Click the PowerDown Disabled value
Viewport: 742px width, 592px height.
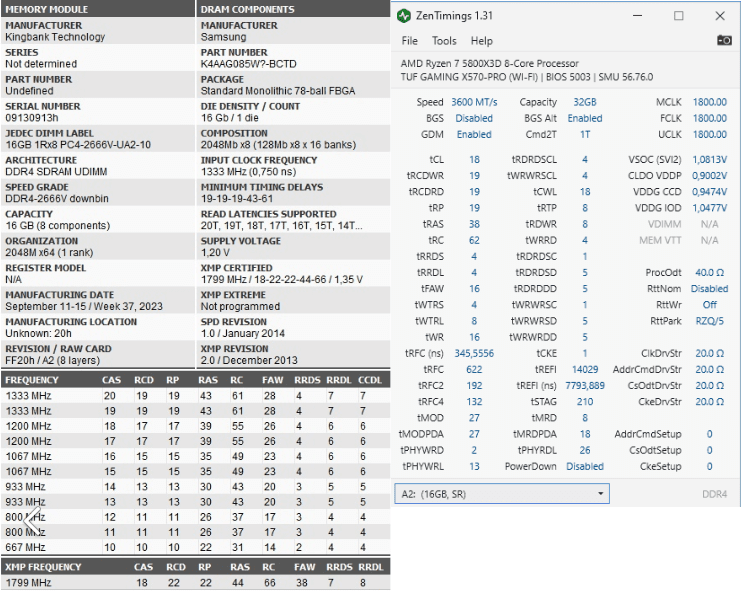click(585, 467)
